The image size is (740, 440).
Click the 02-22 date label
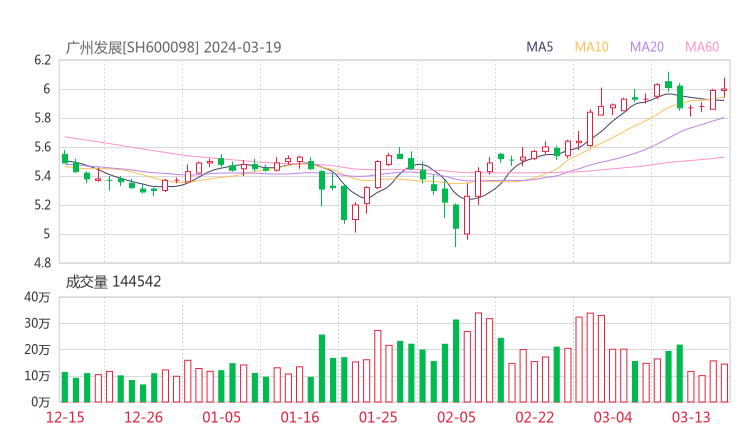(534, 417)
